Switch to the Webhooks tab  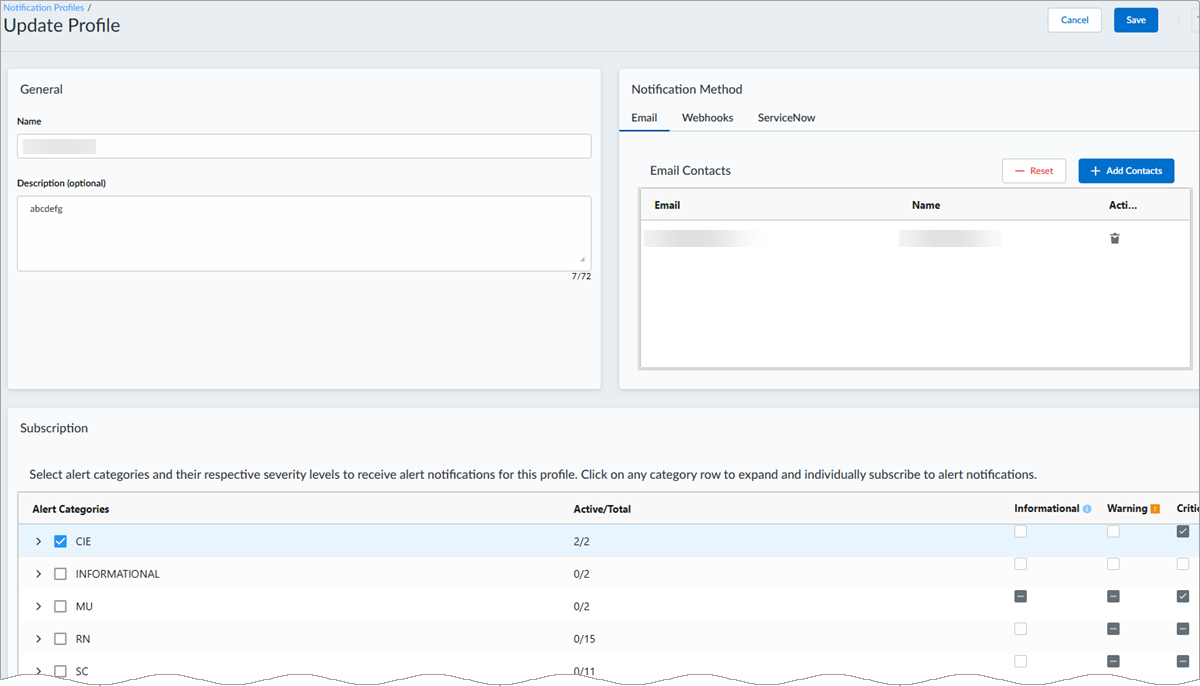point(707,118)
